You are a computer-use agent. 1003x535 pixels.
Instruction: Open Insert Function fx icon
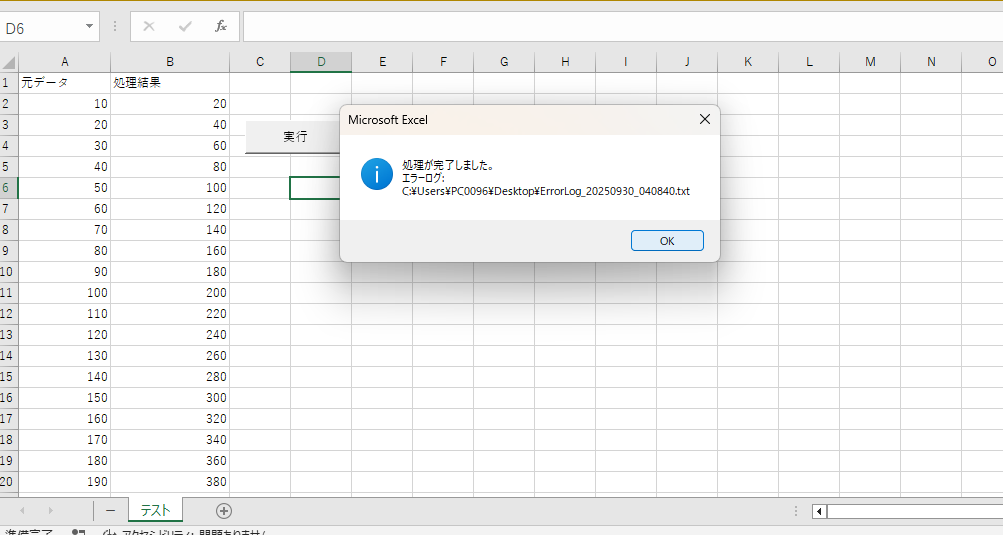[x=221, y=26]
